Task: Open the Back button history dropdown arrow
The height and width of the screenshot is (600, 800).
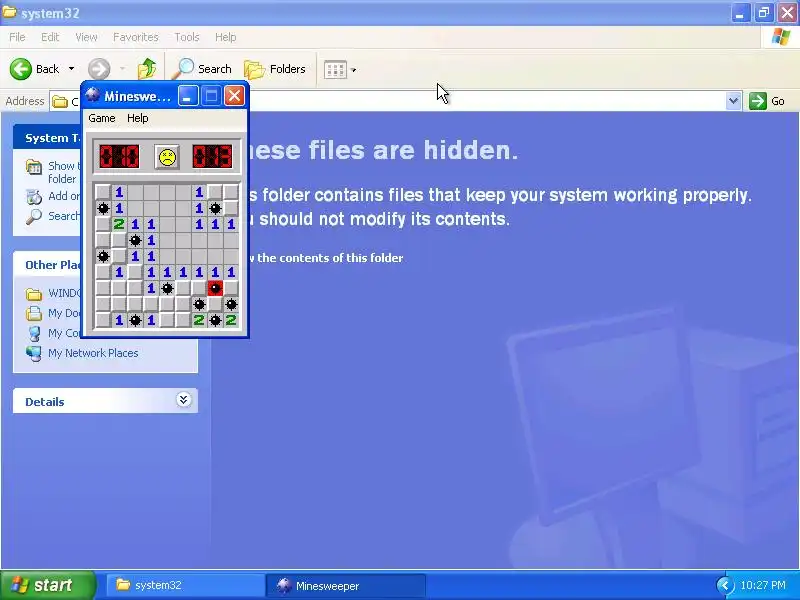Action: pyautogui.click(x=71, y=69)
